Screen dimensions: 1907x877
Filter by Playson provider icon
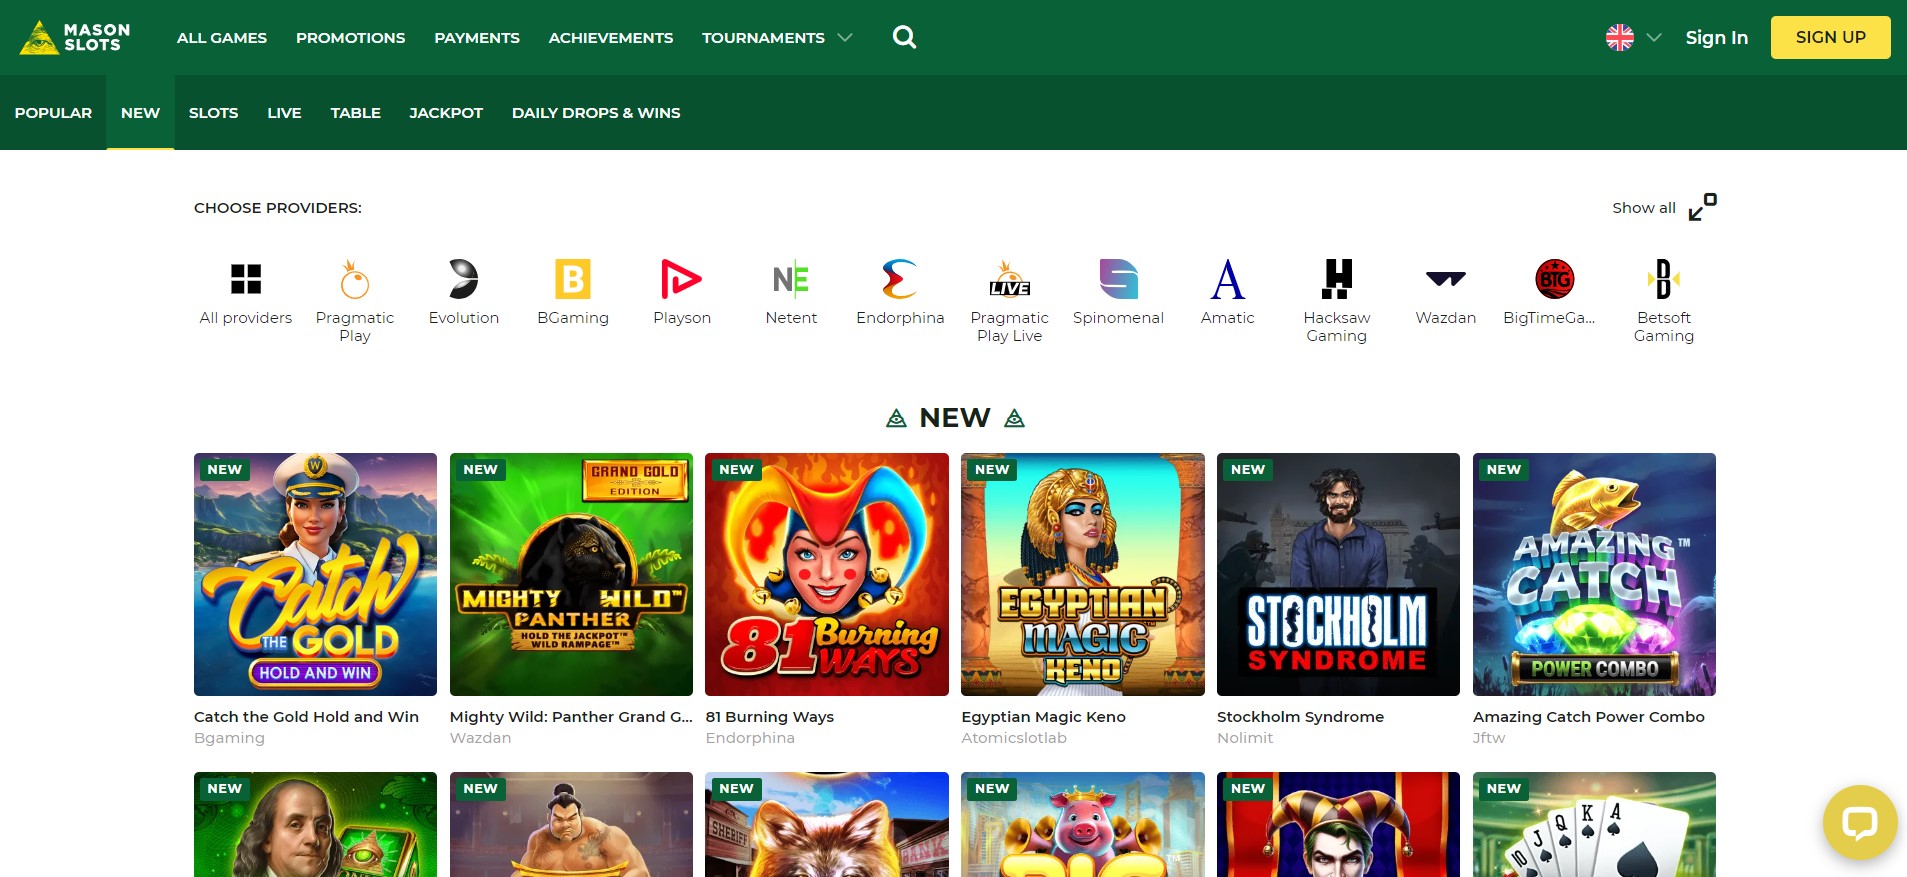click(x=682, y=279)
